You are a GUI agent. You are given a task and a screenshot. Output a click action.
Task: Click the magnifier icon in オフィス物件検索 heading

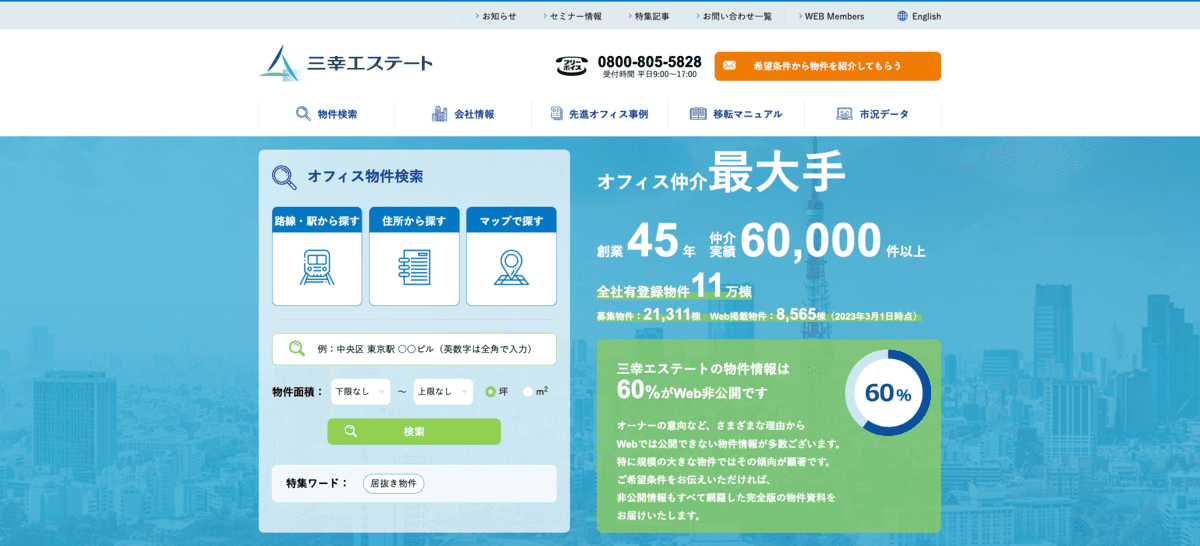[x=284, y=177]
